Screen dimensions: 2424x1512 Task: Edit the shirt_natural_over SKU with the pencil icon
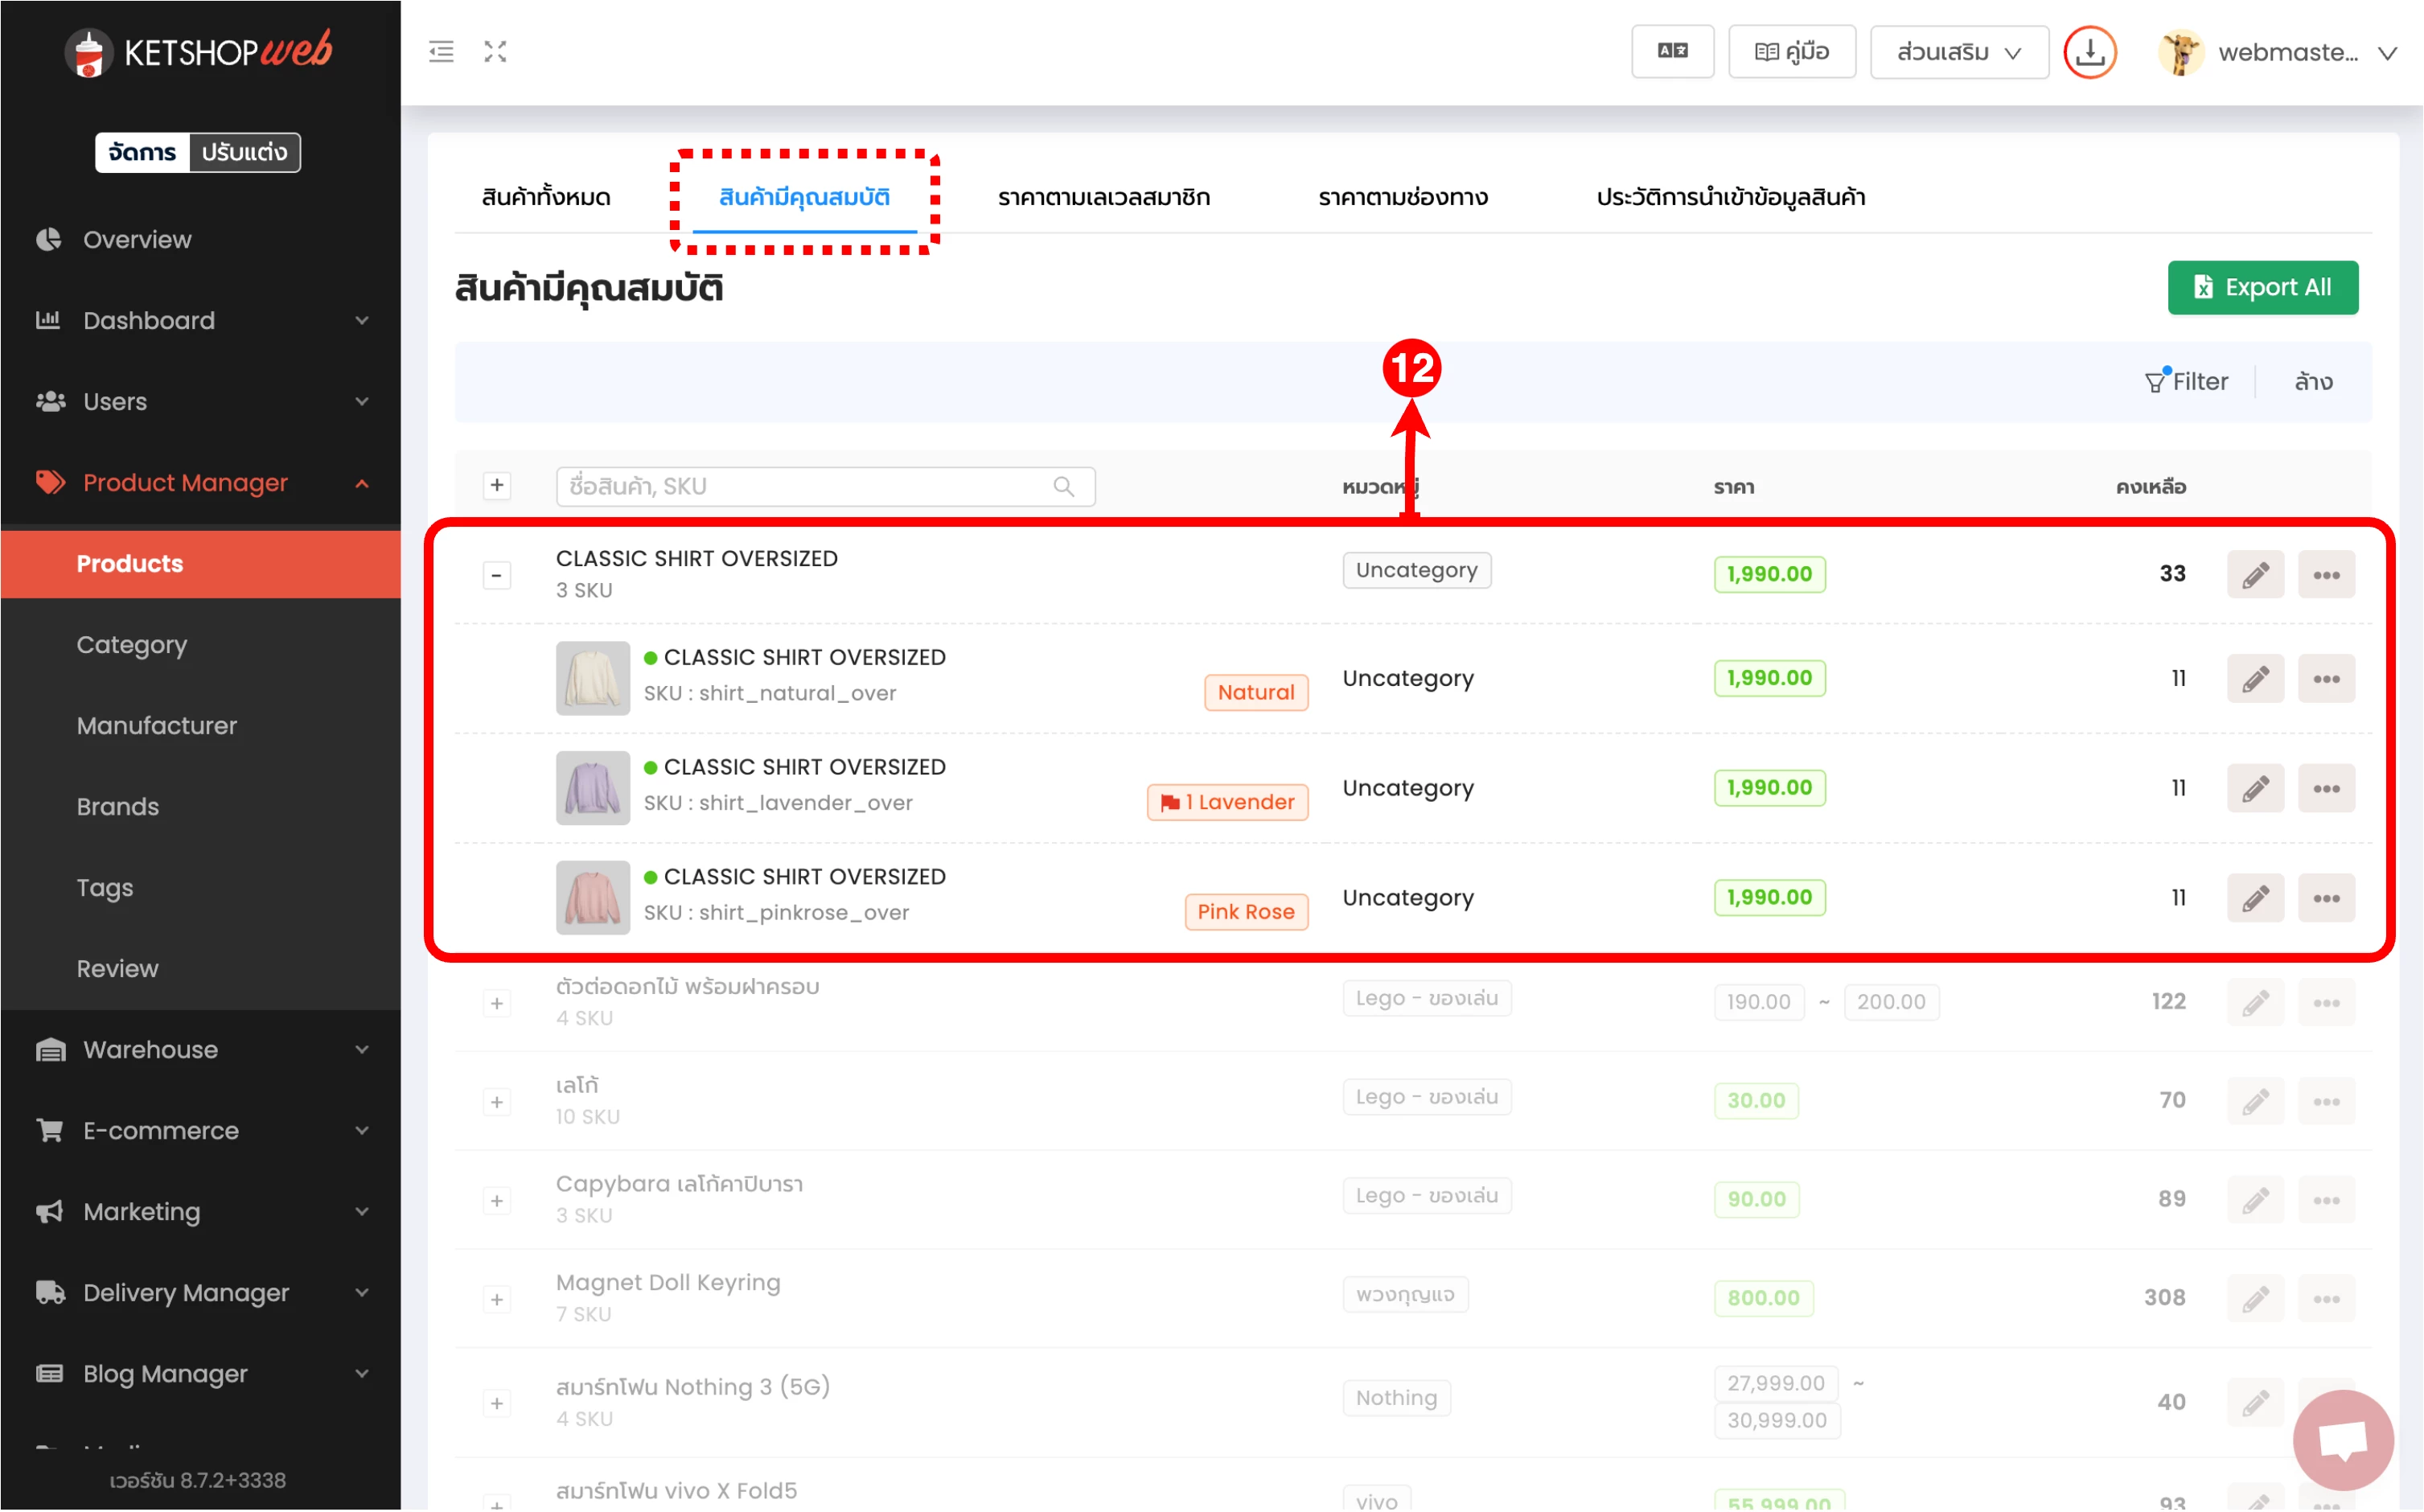coord(2254,679)
